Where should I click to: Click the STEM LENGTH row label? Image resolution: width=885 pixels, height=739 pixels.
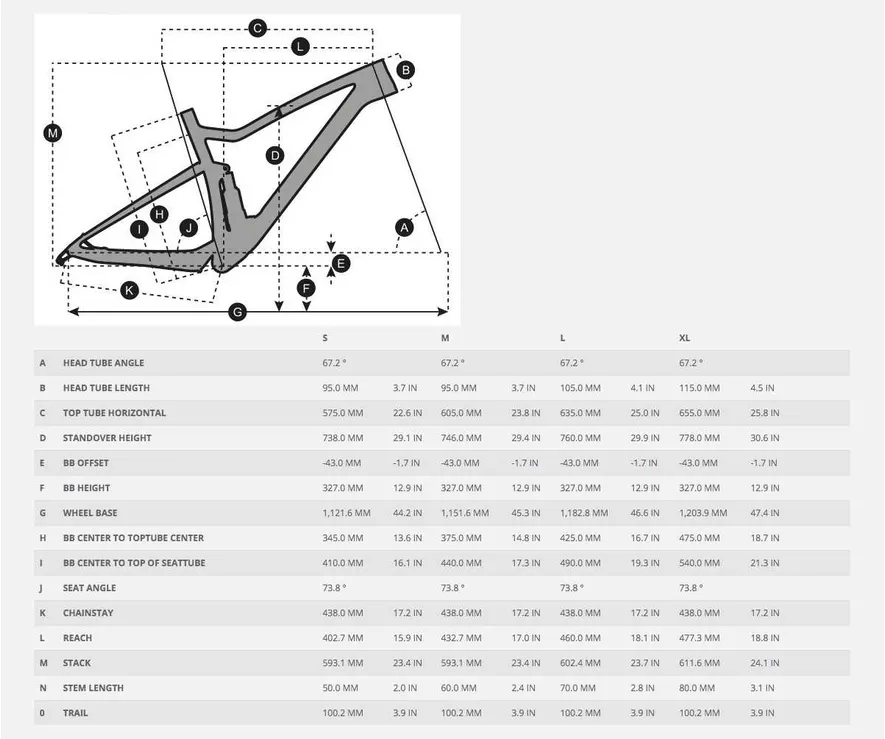click(93, 688)
